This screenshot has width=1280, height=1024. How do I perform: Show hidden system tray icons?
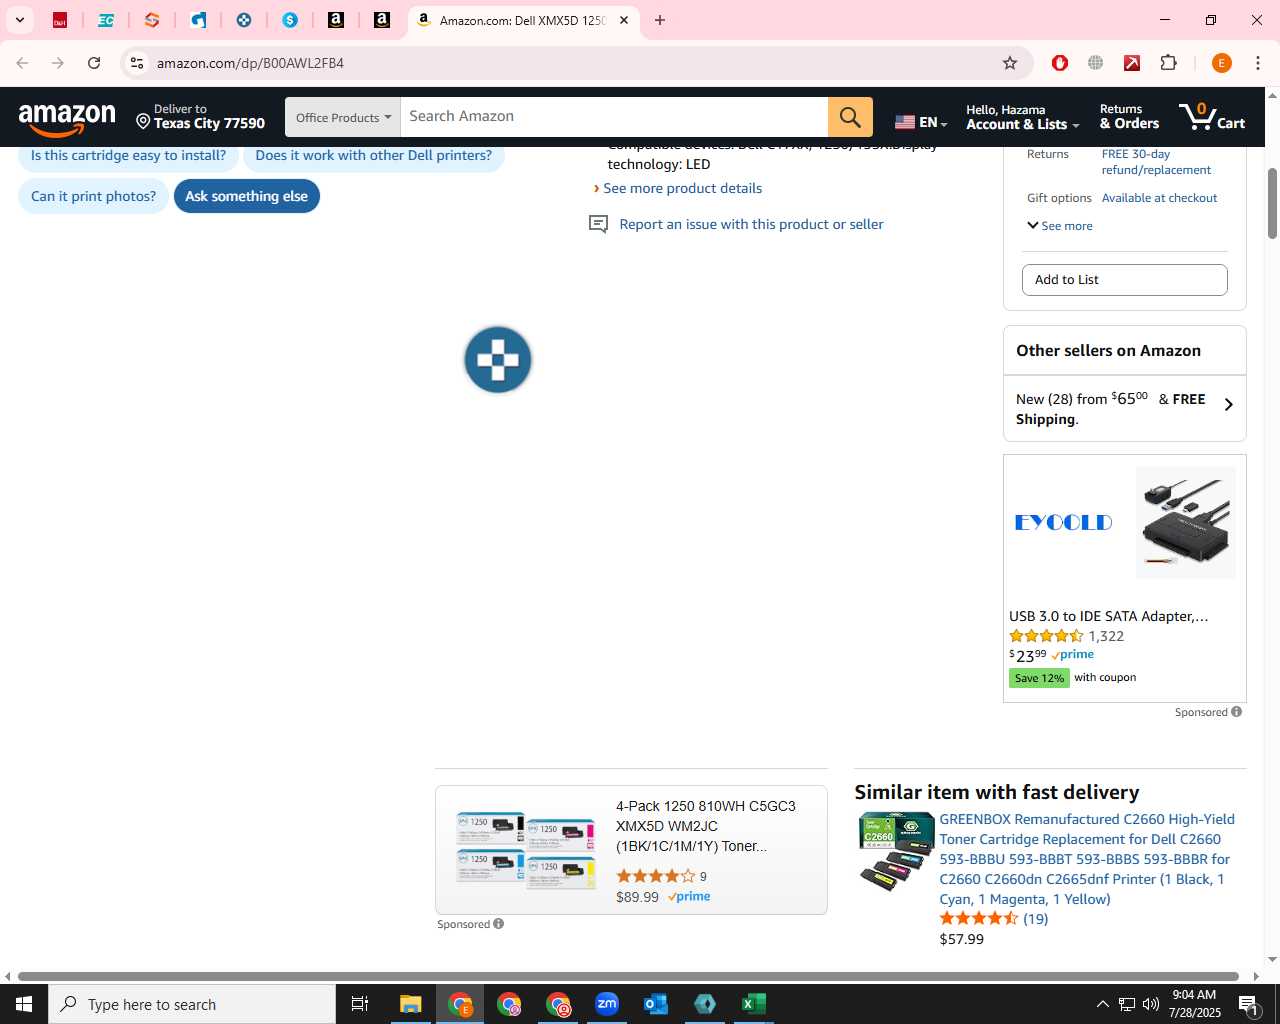tap(1102, 1004)
